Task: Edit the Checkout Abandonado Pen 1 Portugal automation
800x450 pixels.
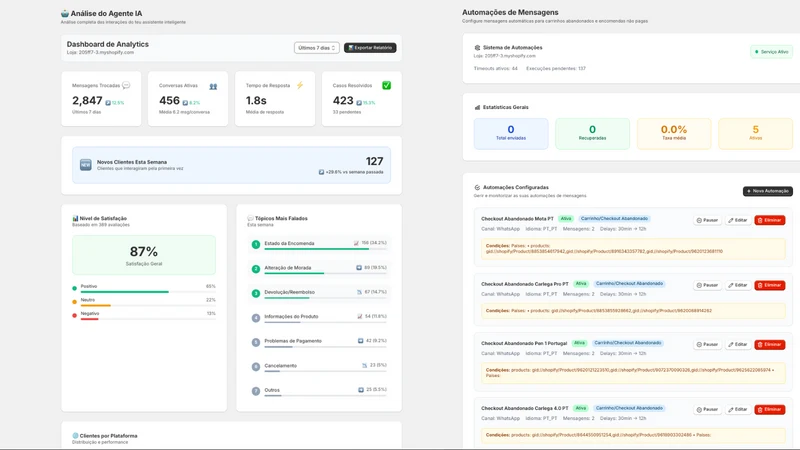Action: [738, 344]
